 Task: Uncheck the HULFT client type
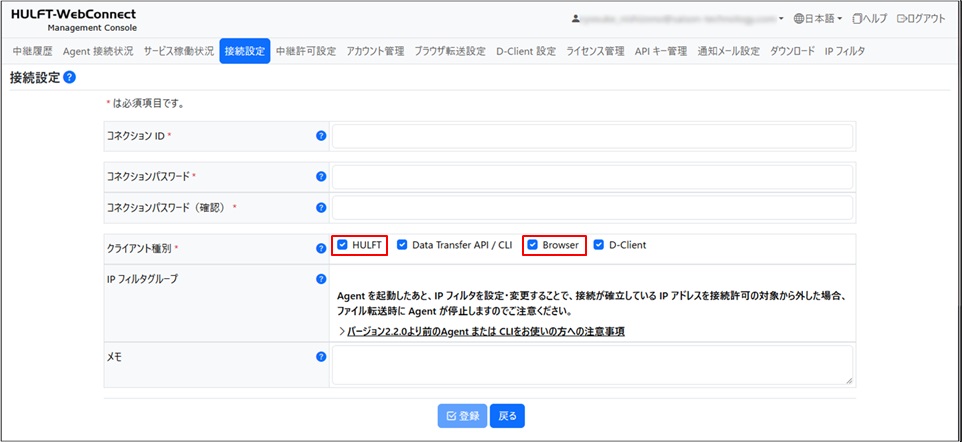click(342, 245)
